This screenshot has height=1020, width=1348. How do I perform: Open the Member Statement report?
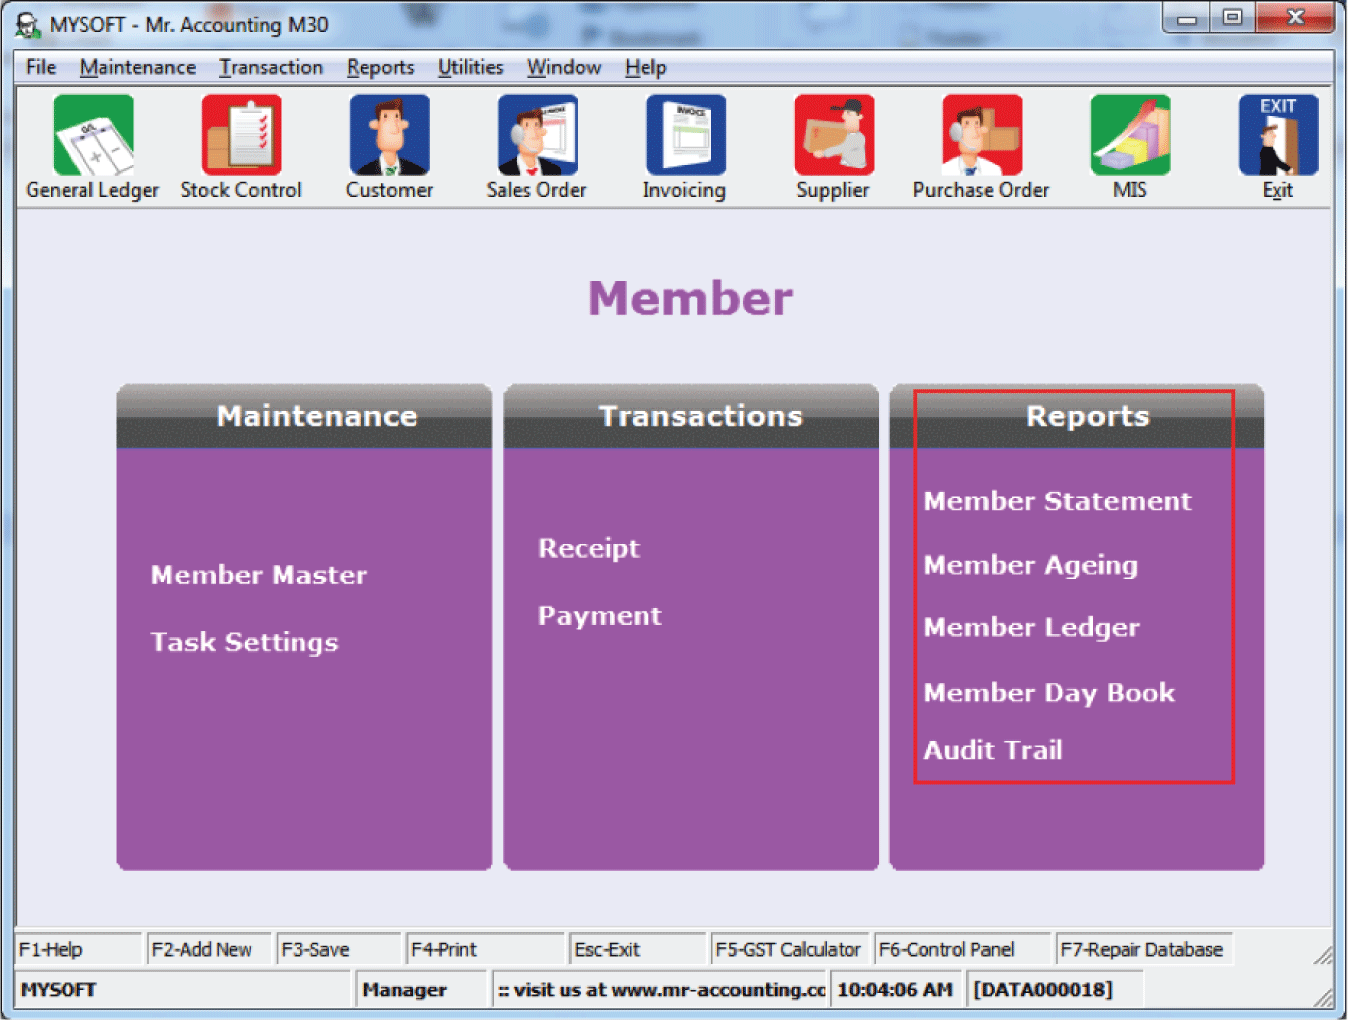pyautogui.click(x=1057, y=501)
